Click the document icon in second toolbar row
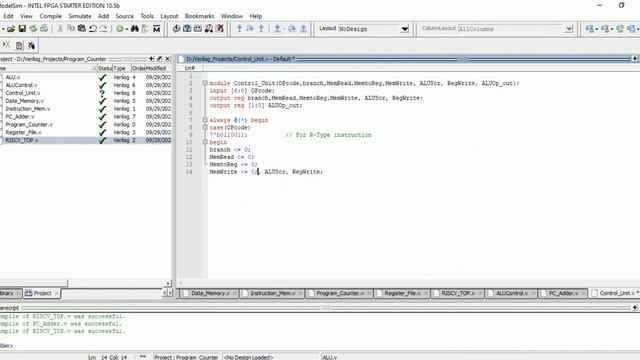 [19, 46]
